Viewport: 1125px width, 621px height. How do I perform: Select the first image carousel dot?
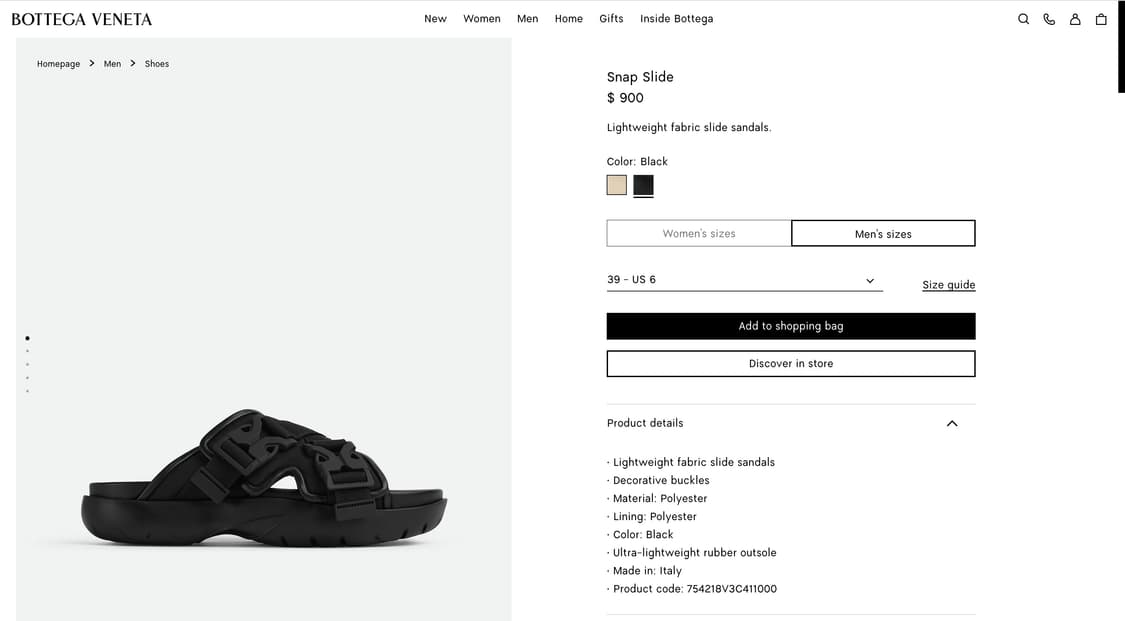(x=27, y=338)
